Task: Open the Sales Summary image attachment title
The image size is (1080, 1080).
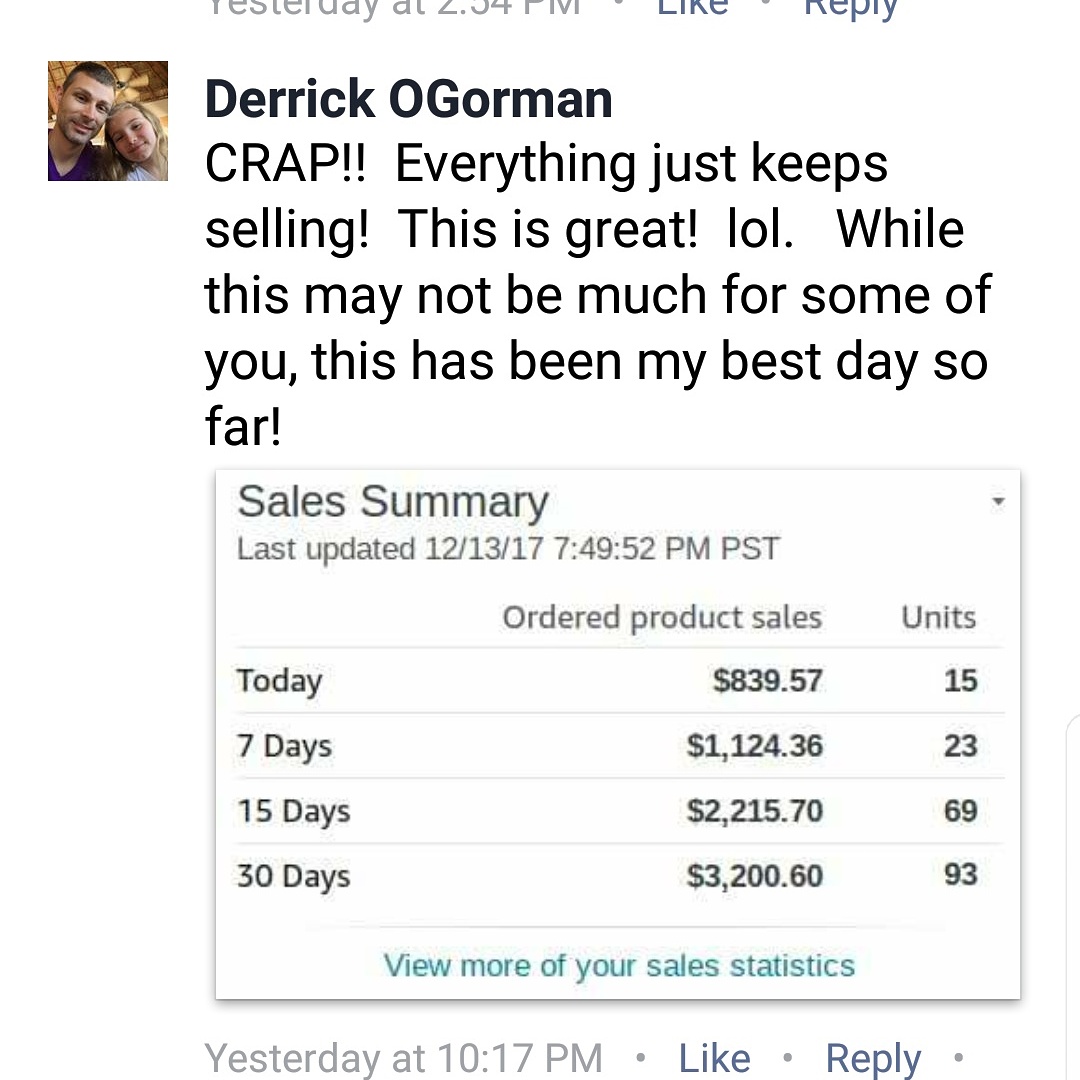Action: pyautogui.click(x=393, y=501)
